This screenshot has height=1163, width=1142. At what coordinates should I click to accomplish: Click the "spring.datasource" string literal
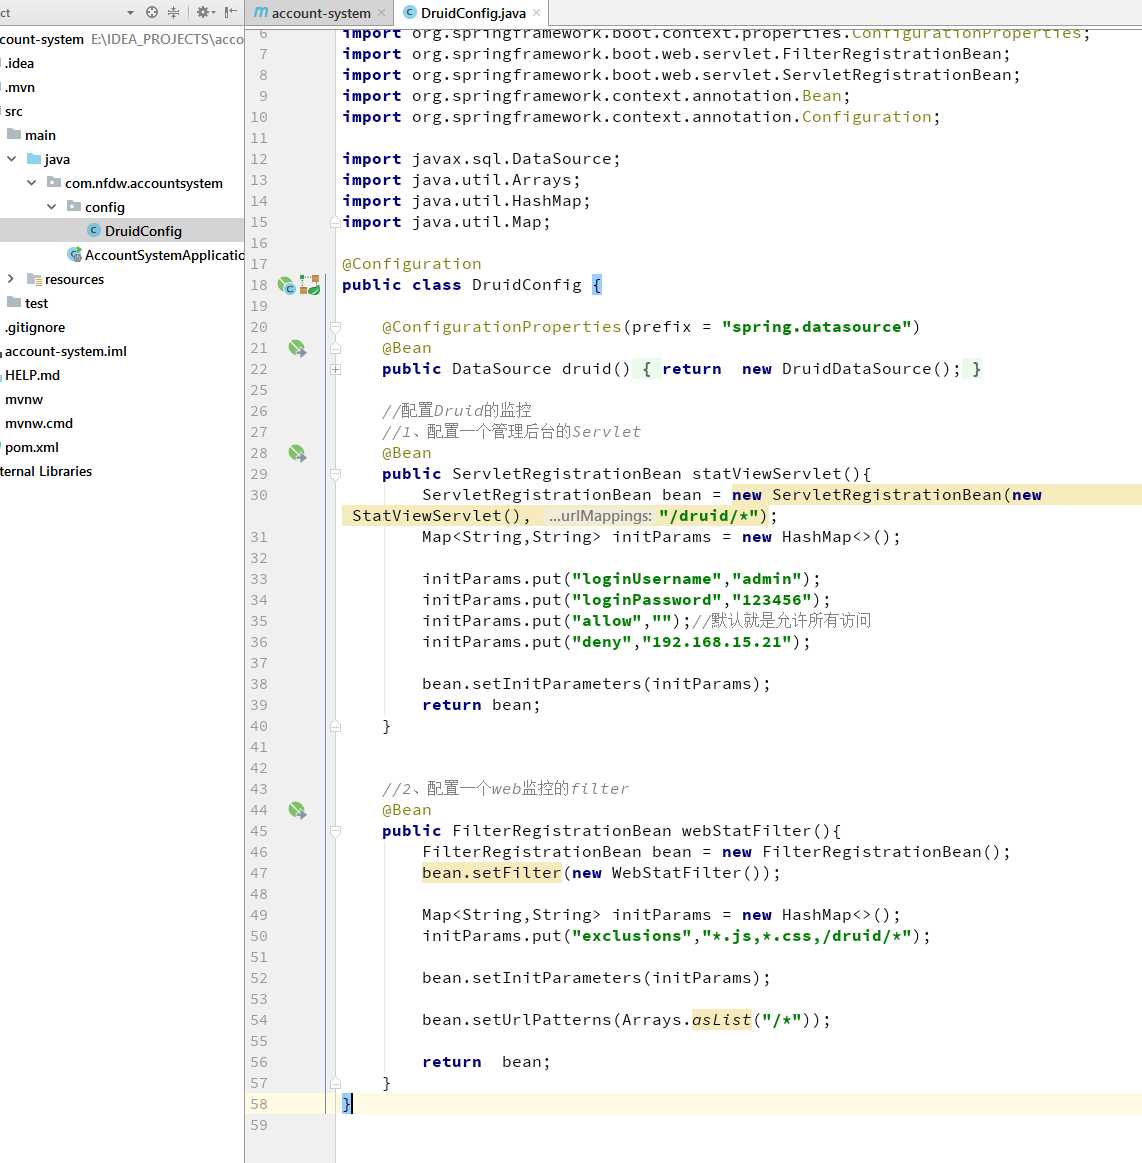816,327
